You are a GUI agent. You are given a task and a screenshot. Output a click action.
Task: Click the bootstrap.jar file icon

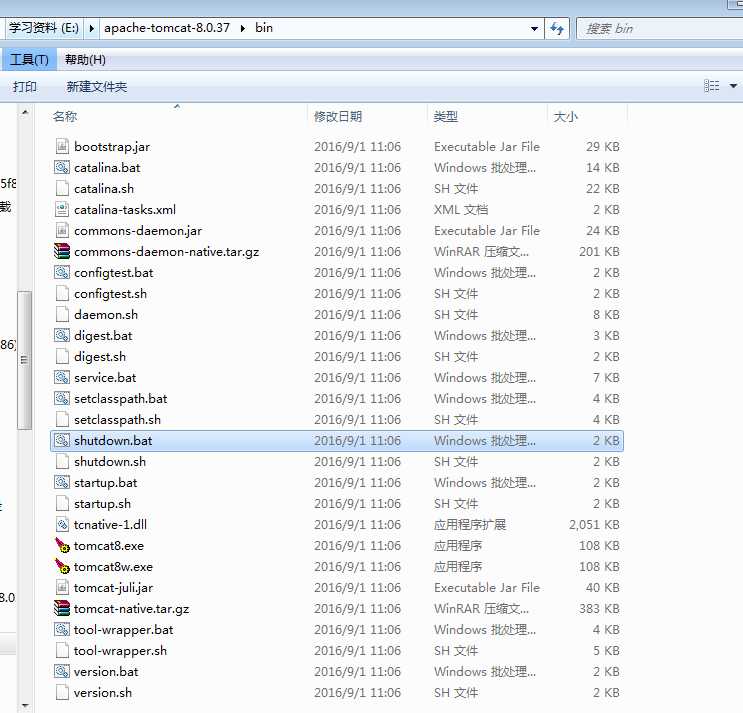[62, 146]
